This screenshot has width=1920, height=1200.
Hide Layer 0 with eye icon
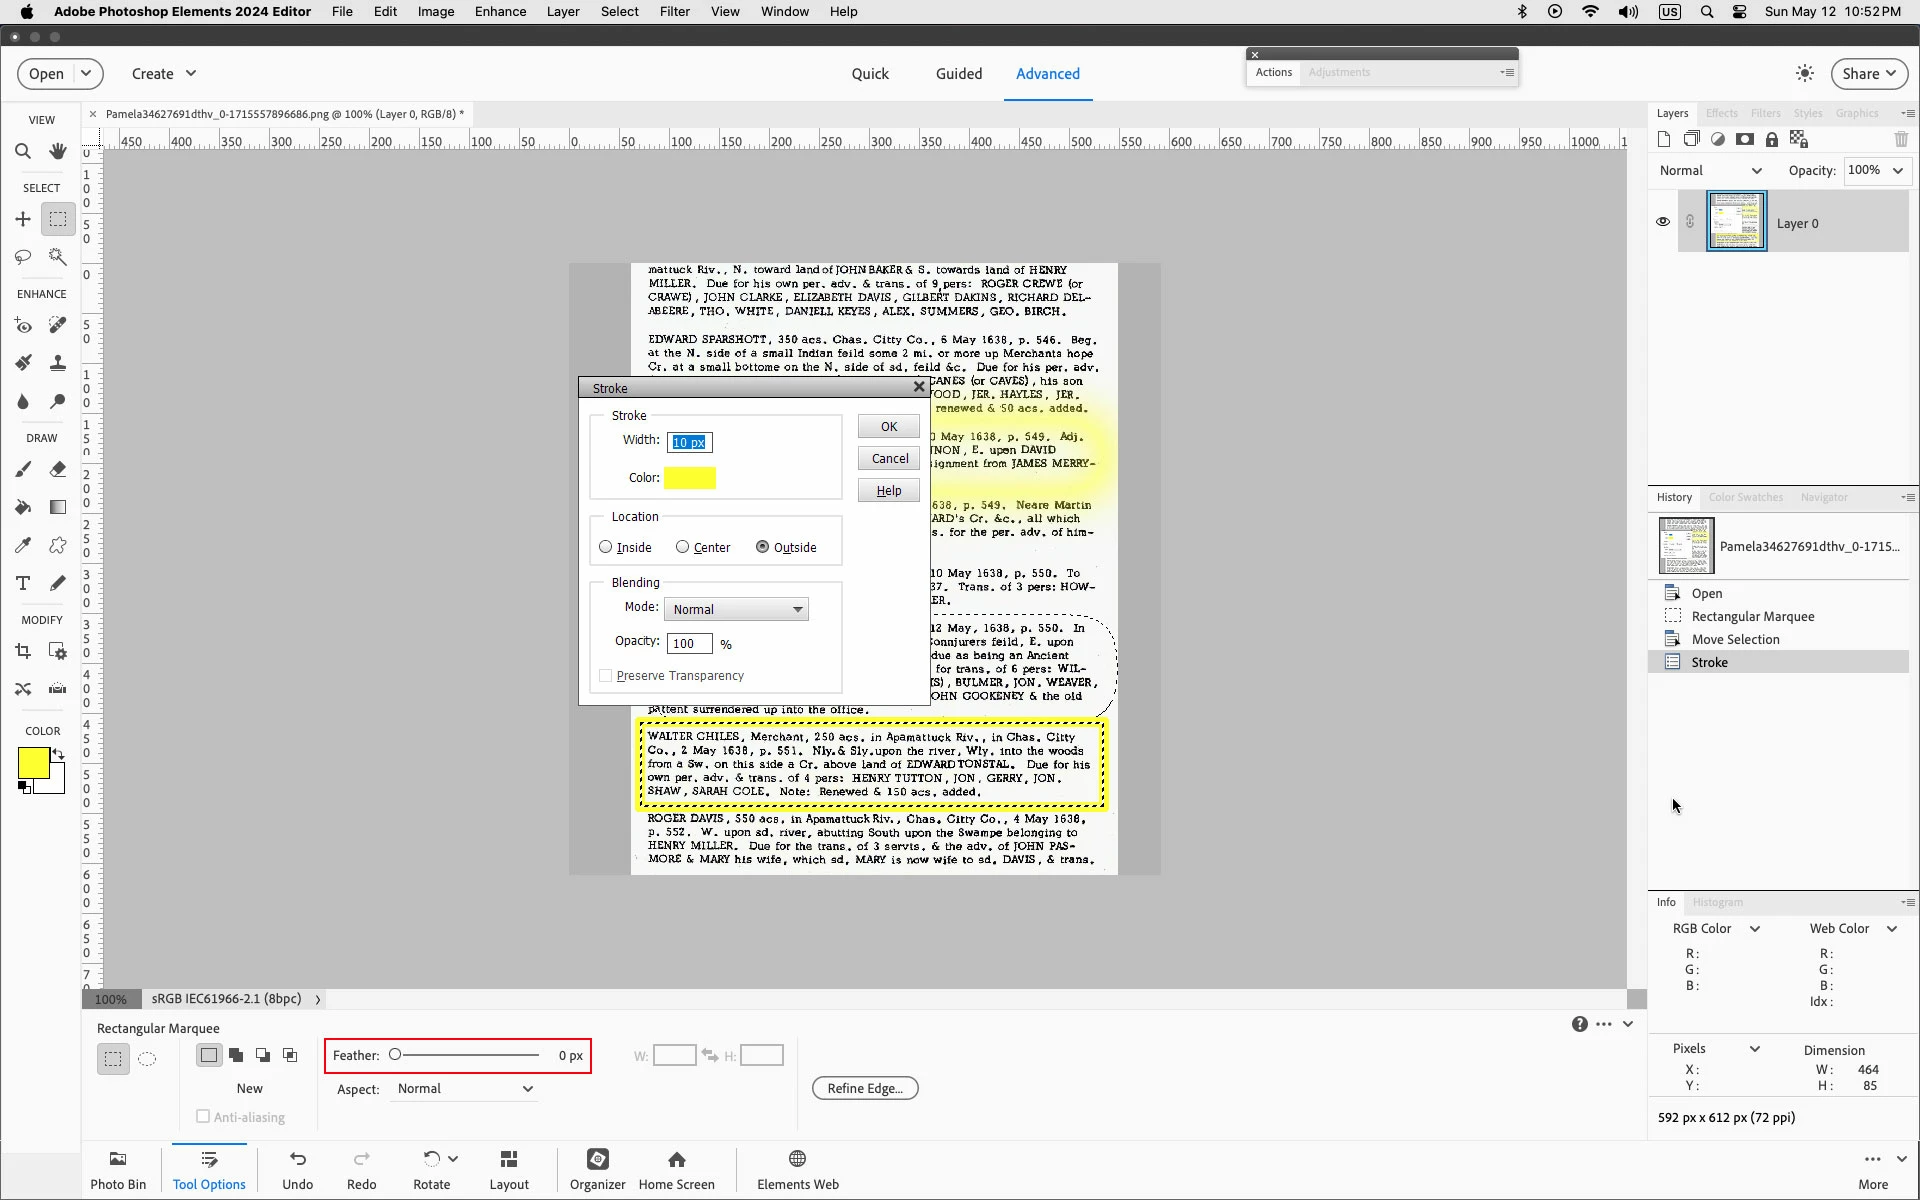(x=1663, y=222)
